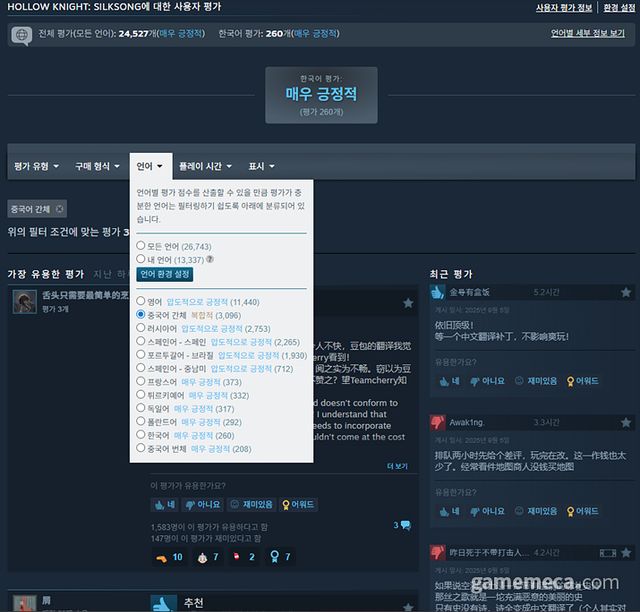
Task: Vote 아니요 on 金号有盒饭 review
Action: point(487,381)
